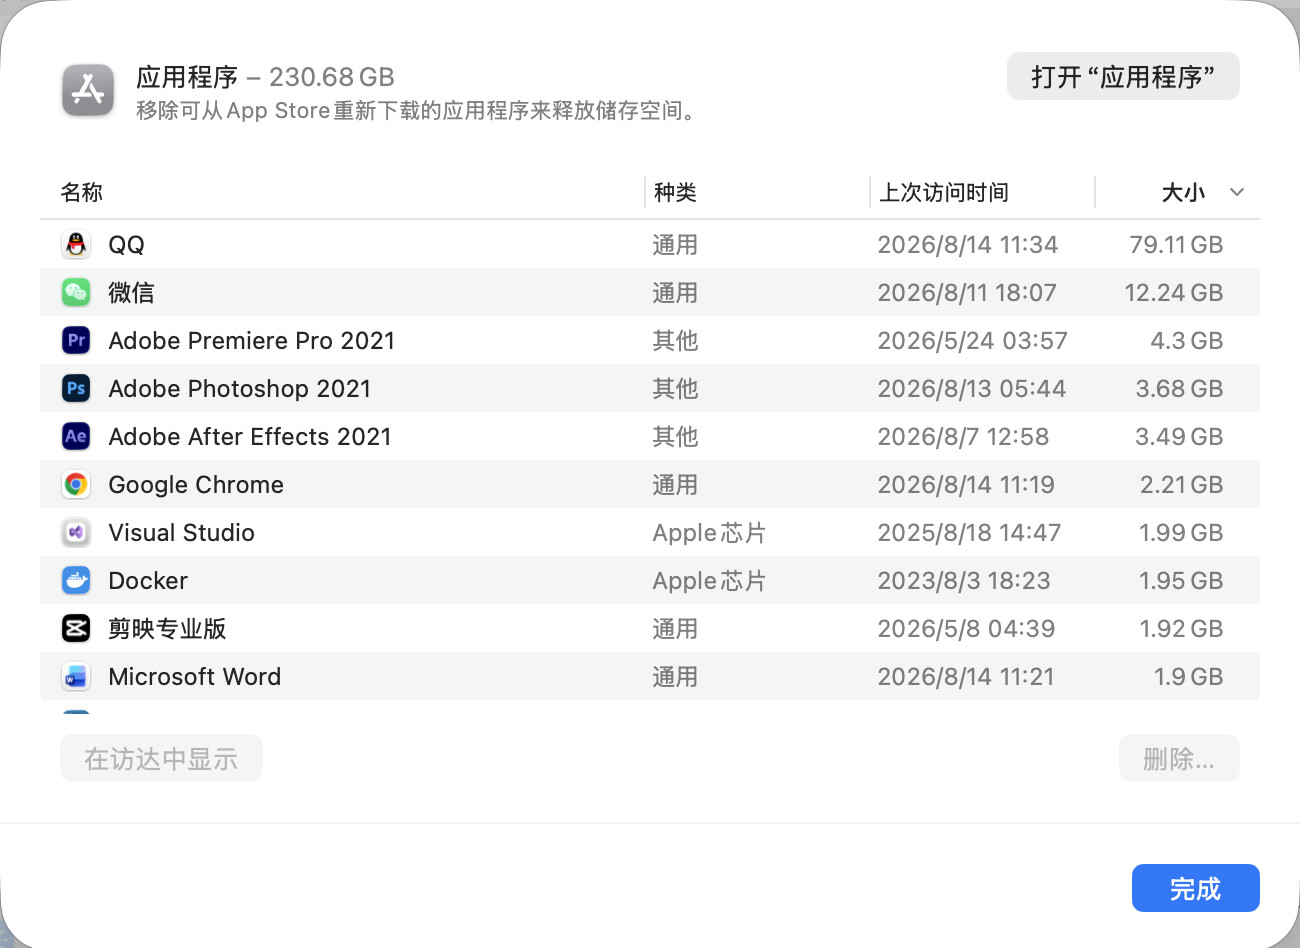1300x948 pixels.
Task: Click the App Store applications header icon
Action: pos(88,90)
